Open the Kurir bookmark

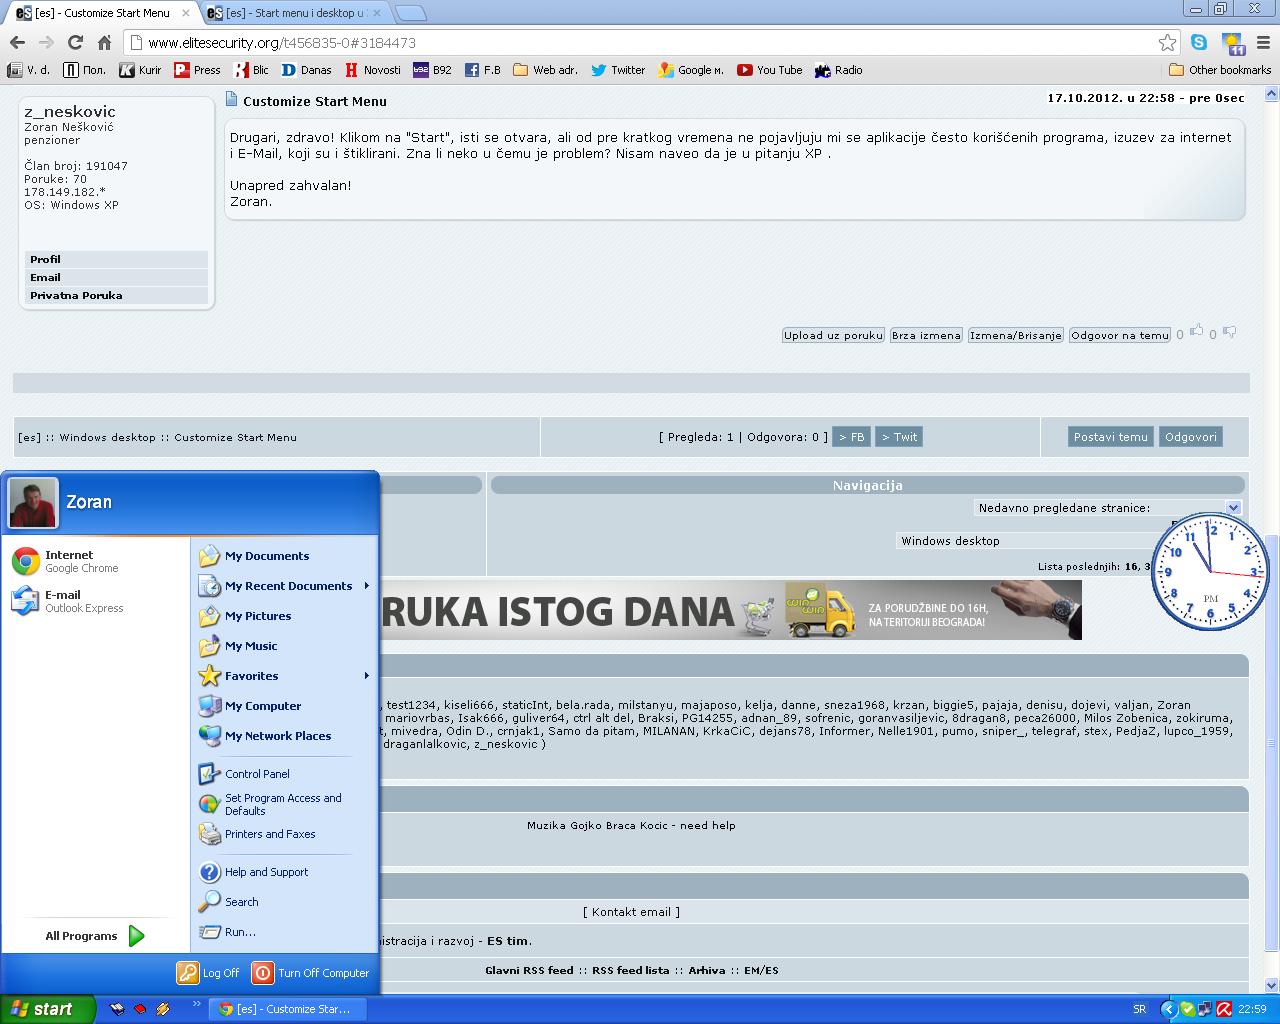140,70
